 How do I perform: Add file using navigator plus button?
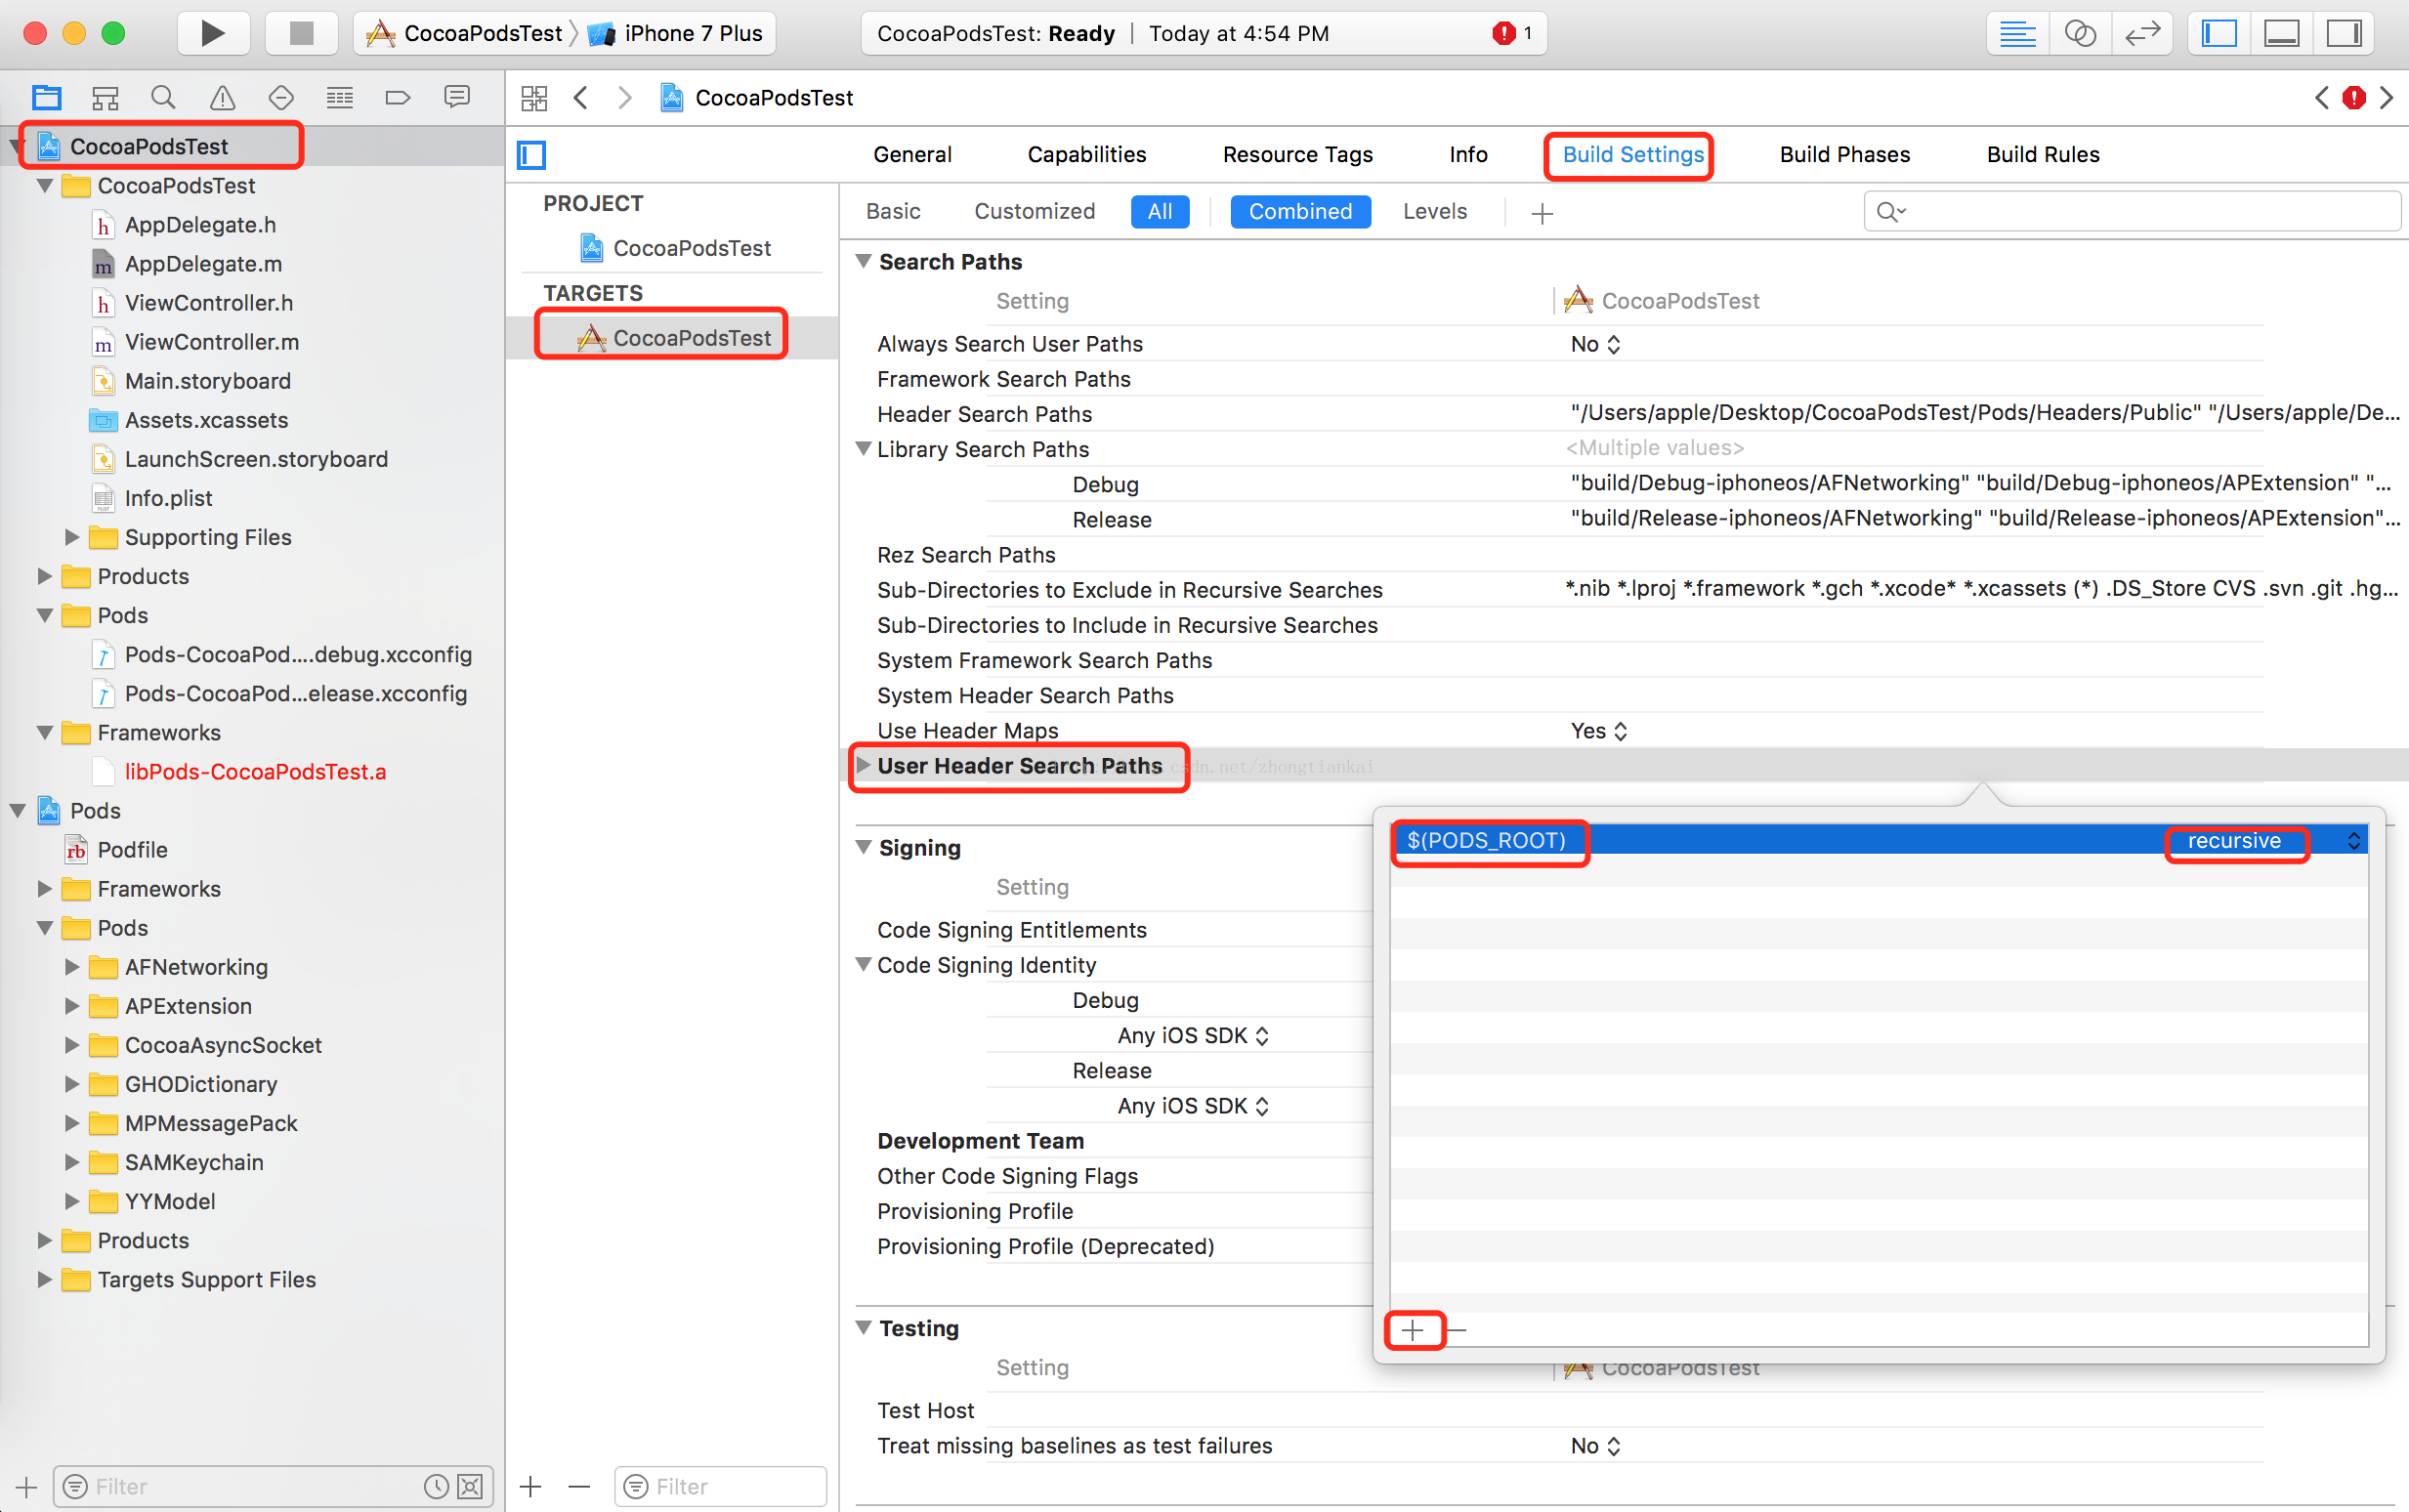26,1486
